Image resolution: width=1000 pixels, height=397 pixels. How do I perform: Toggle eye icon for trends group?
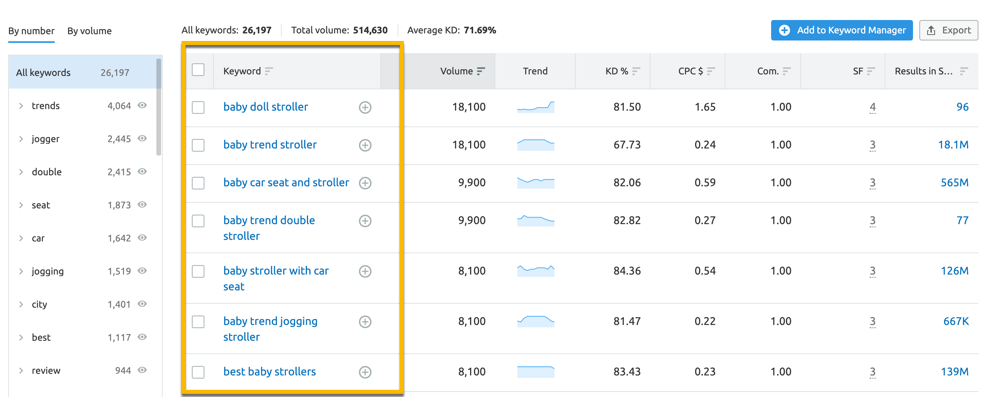pos(142,105)
